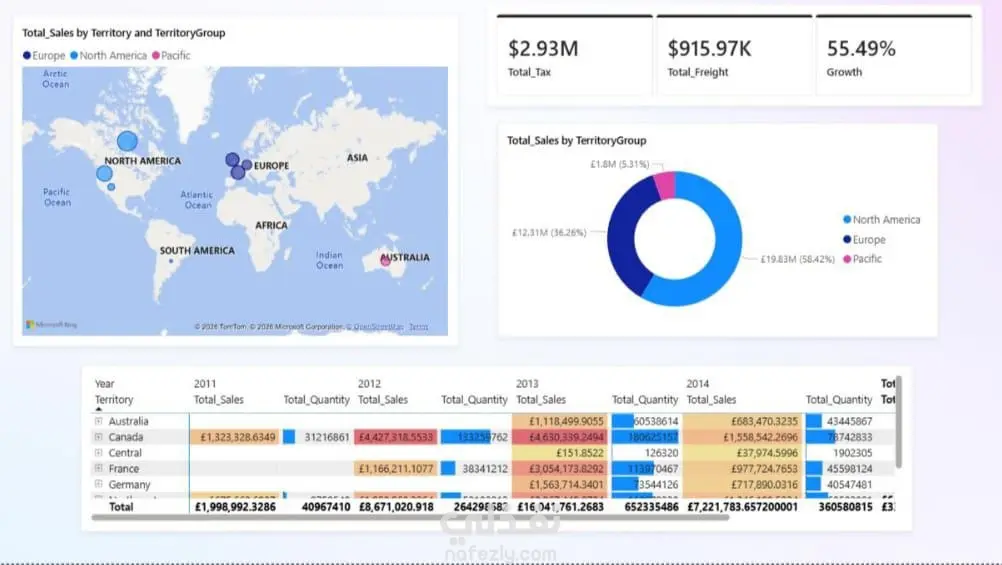The height and width of the screenshot is (565, 1002).
Task: Click Total_Quantity header under 2012
Action: [474, 399]
